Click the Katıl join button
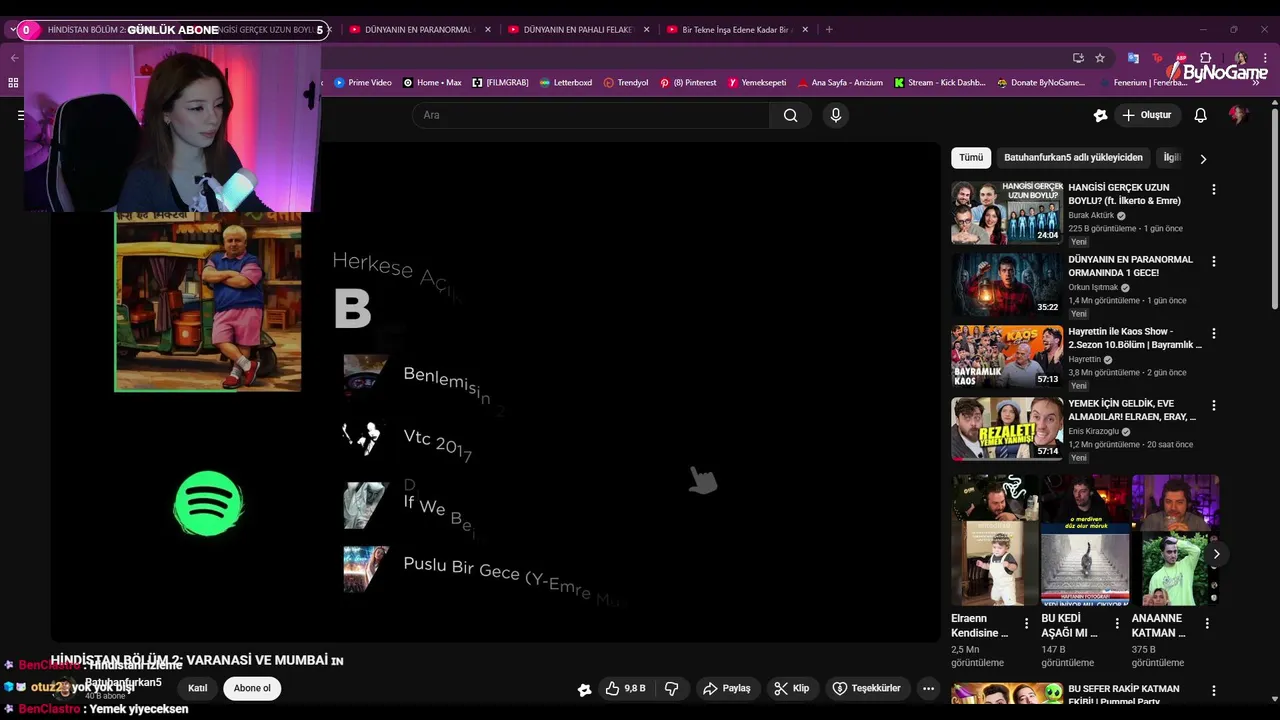1280x720 pixels. pos(198,688)
